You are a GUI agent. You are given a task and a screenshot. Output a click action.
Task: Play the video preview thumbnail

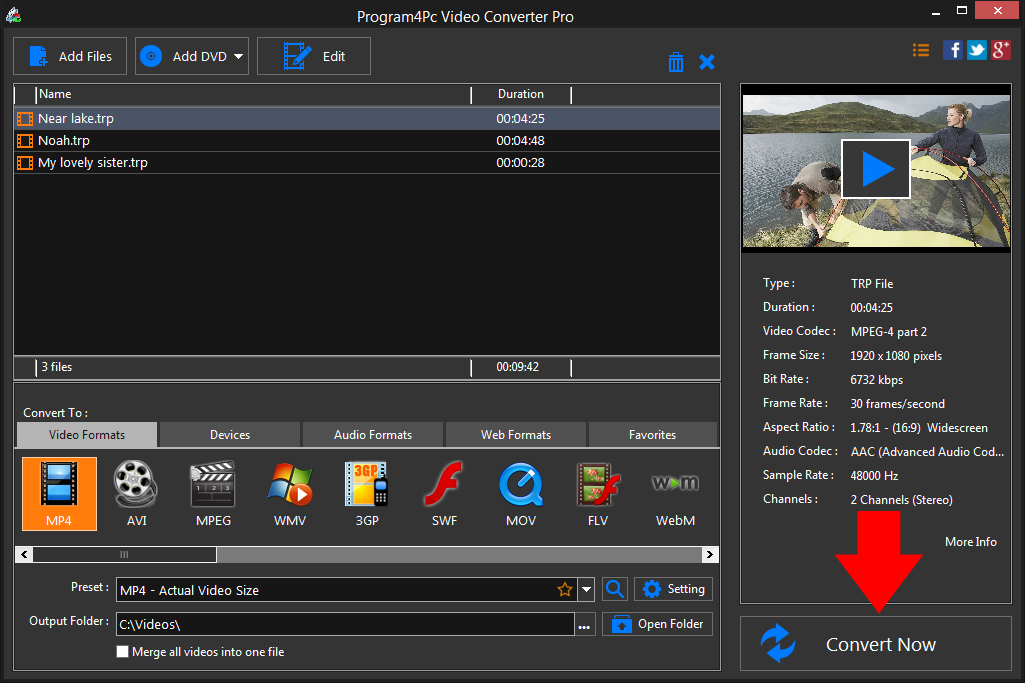[x=875, y=168]
